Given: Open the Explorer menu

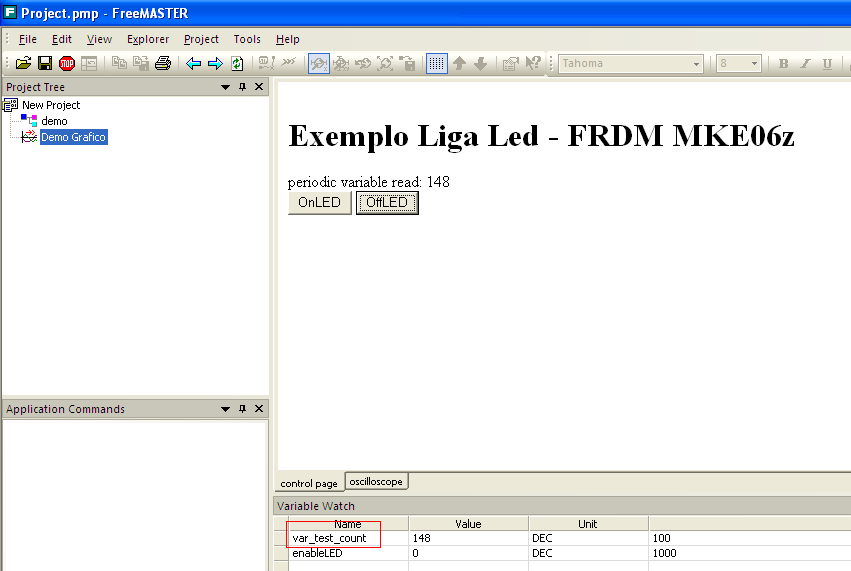Looking at the screenshot, I should [148, 39].
